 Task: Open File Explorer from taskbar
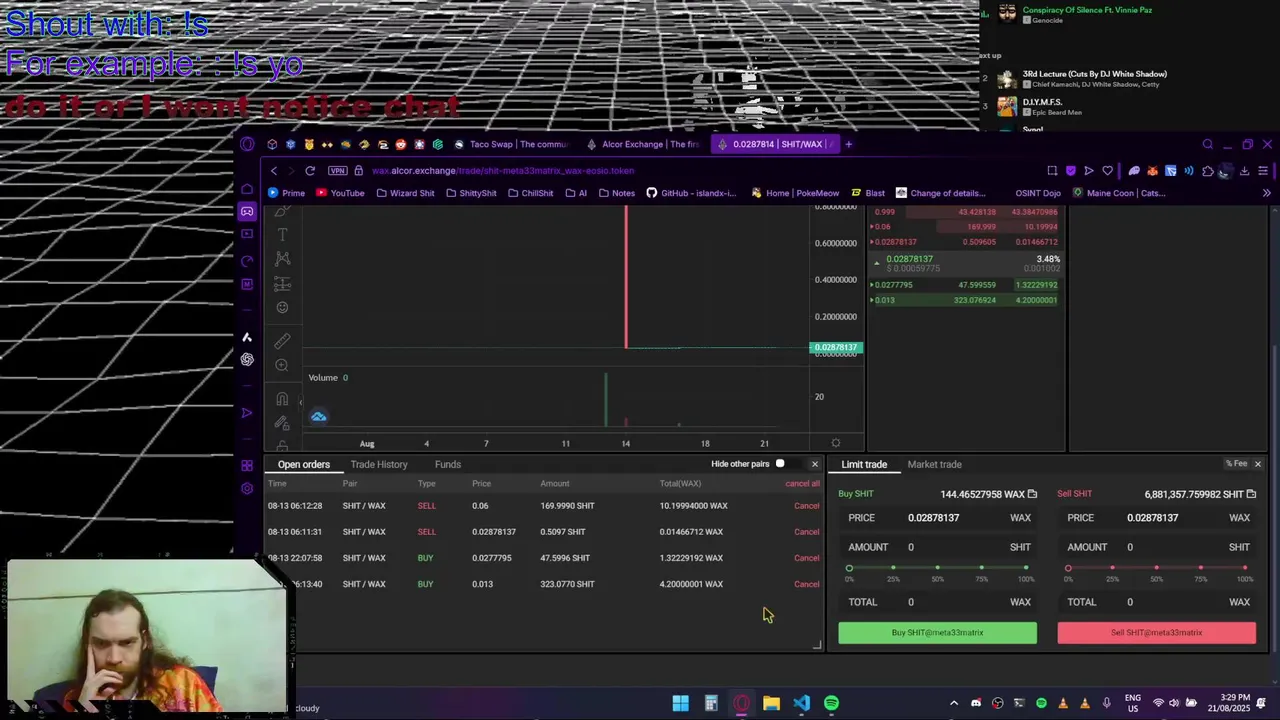[771, 703]
